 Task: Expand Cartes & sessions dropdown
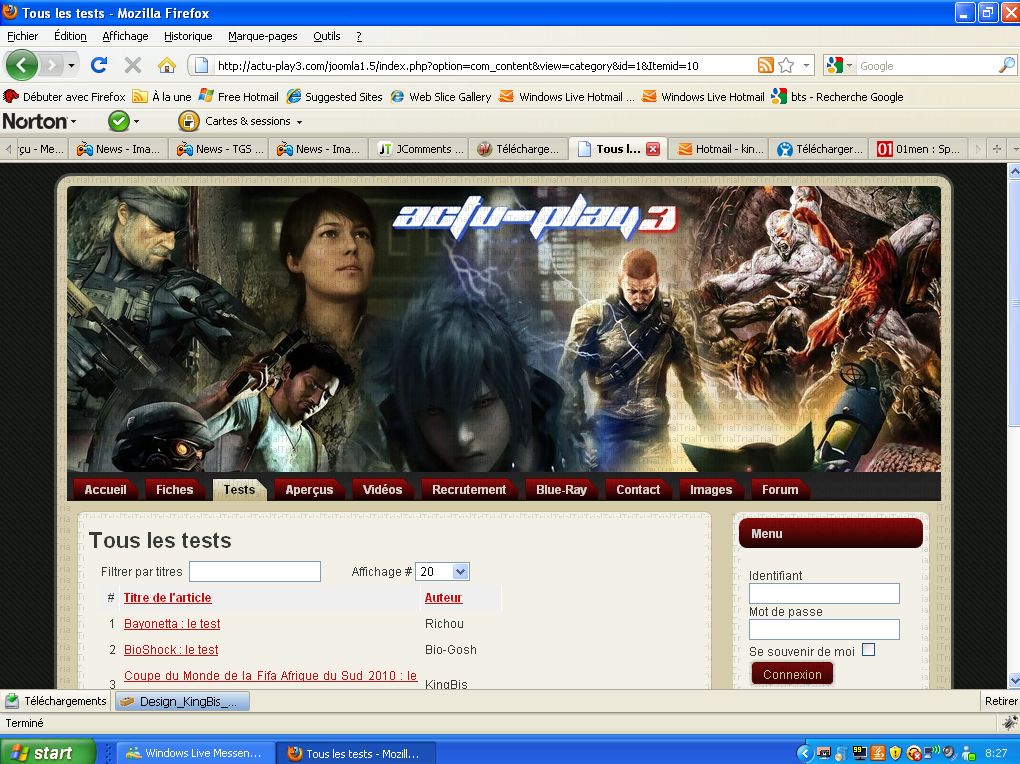point(299,122)
